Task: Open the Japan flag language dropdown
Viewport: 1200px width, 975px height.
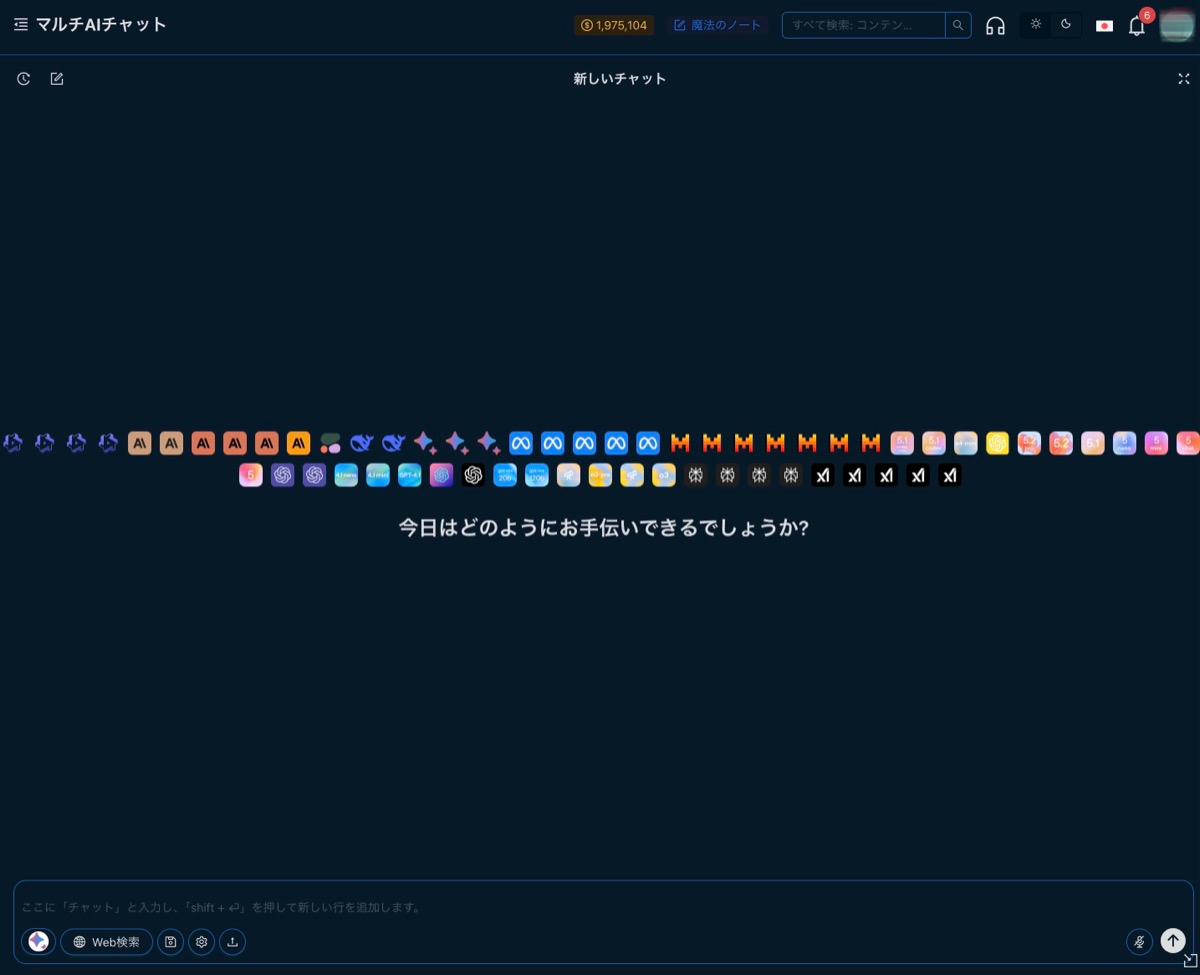Action: click(1104, 26)
